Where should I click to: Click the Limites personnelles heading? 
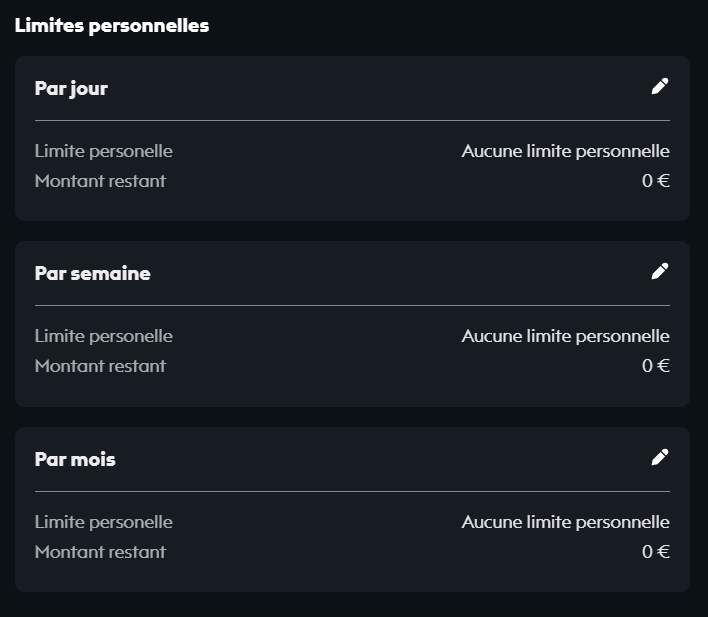click(112, 26)
